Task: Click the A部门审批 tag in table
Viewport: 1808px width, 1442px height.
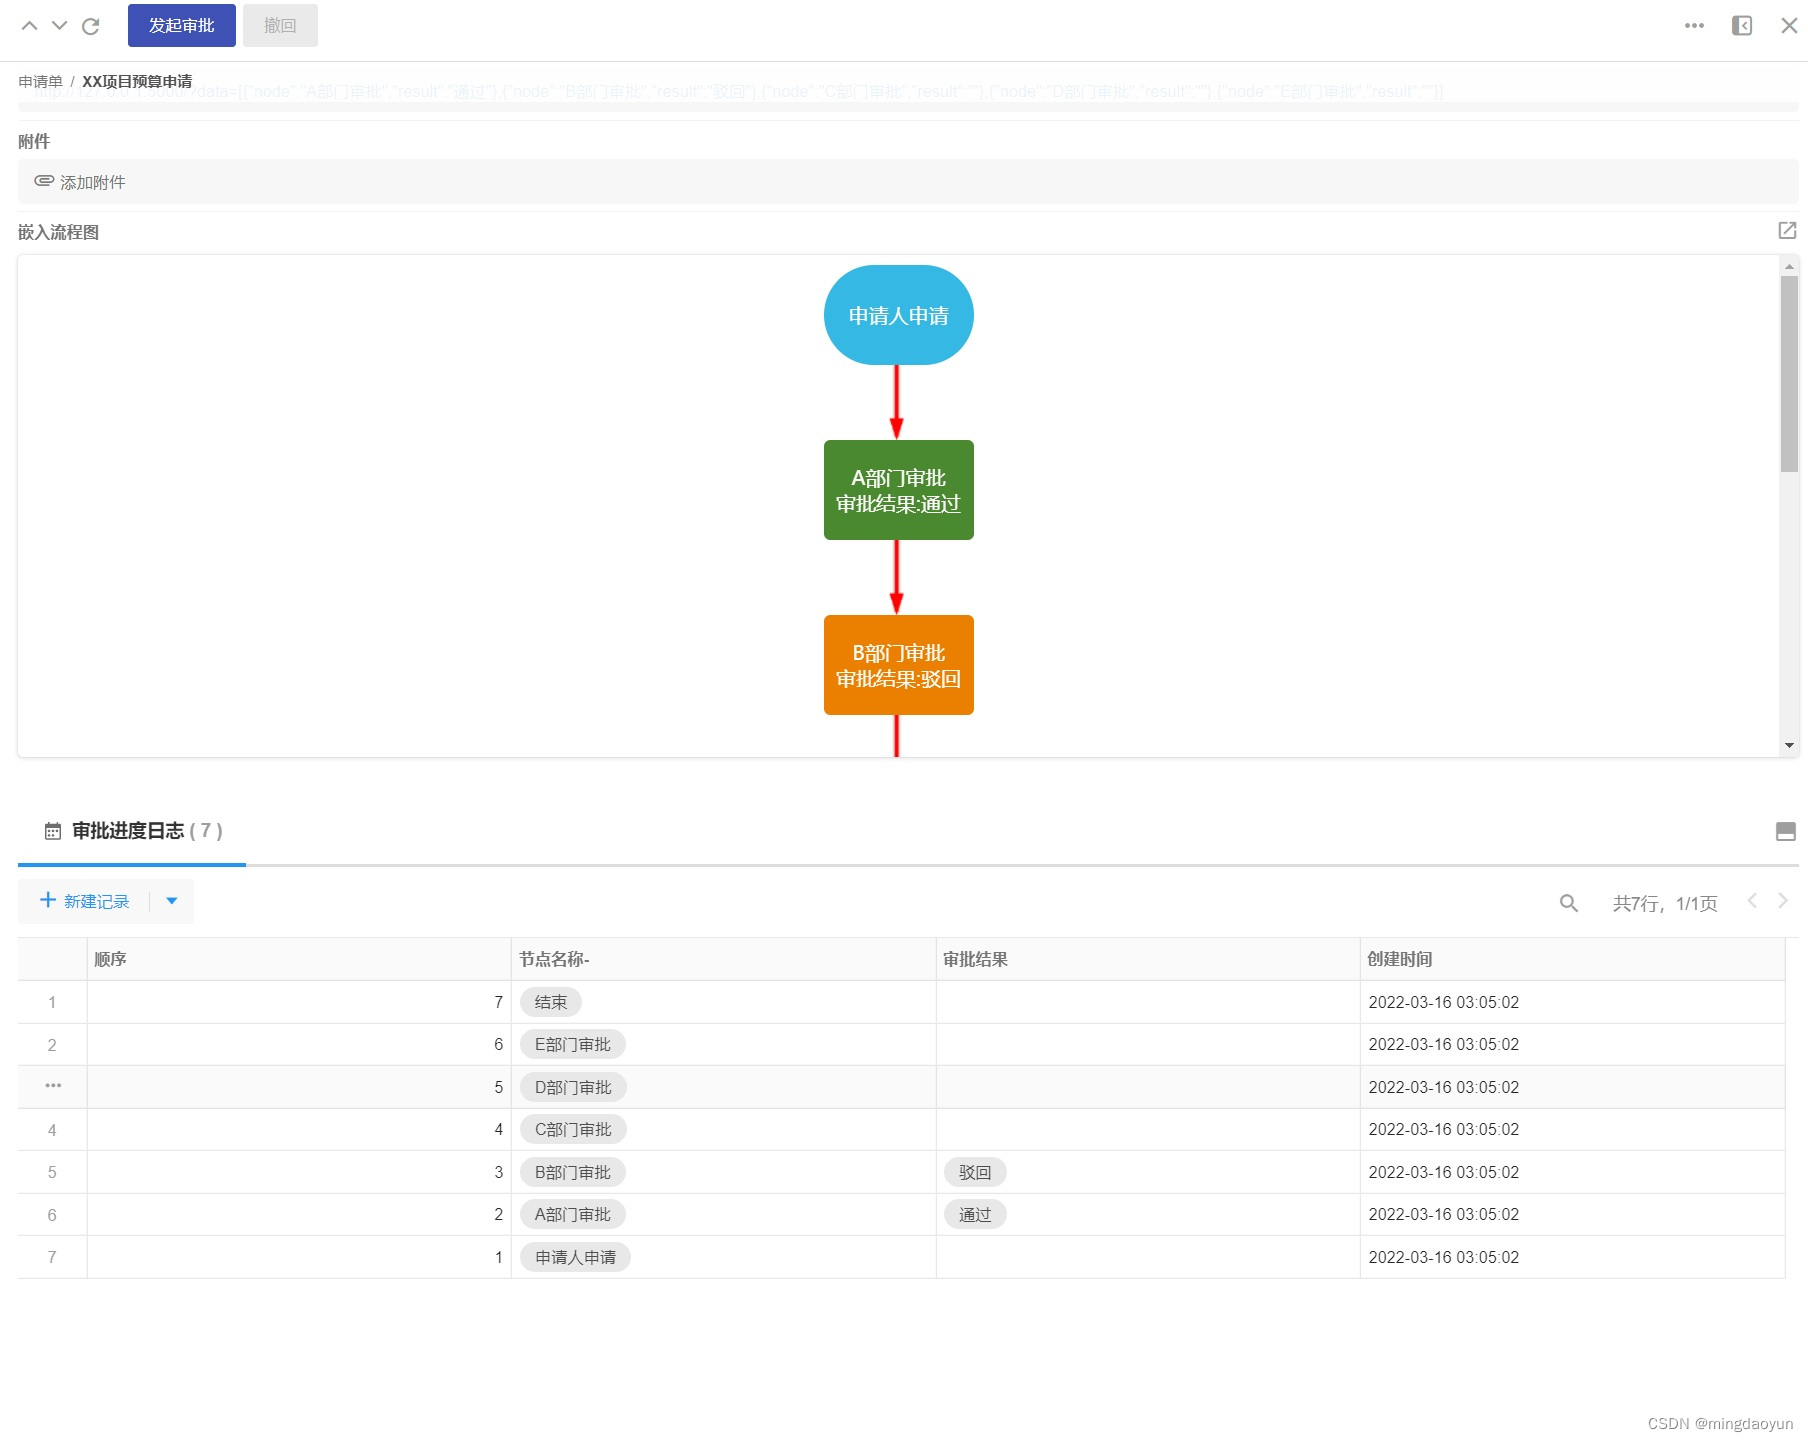Action: point(573,1214)
